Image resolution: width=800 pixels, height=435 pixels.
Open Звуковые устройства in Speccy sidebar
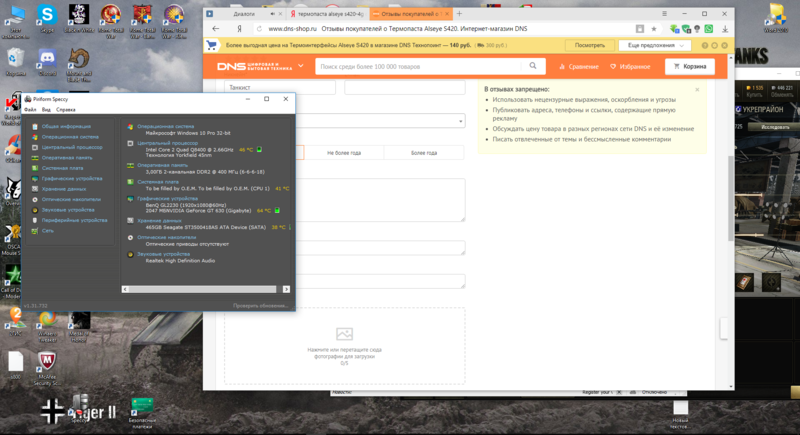pos(68,210)
